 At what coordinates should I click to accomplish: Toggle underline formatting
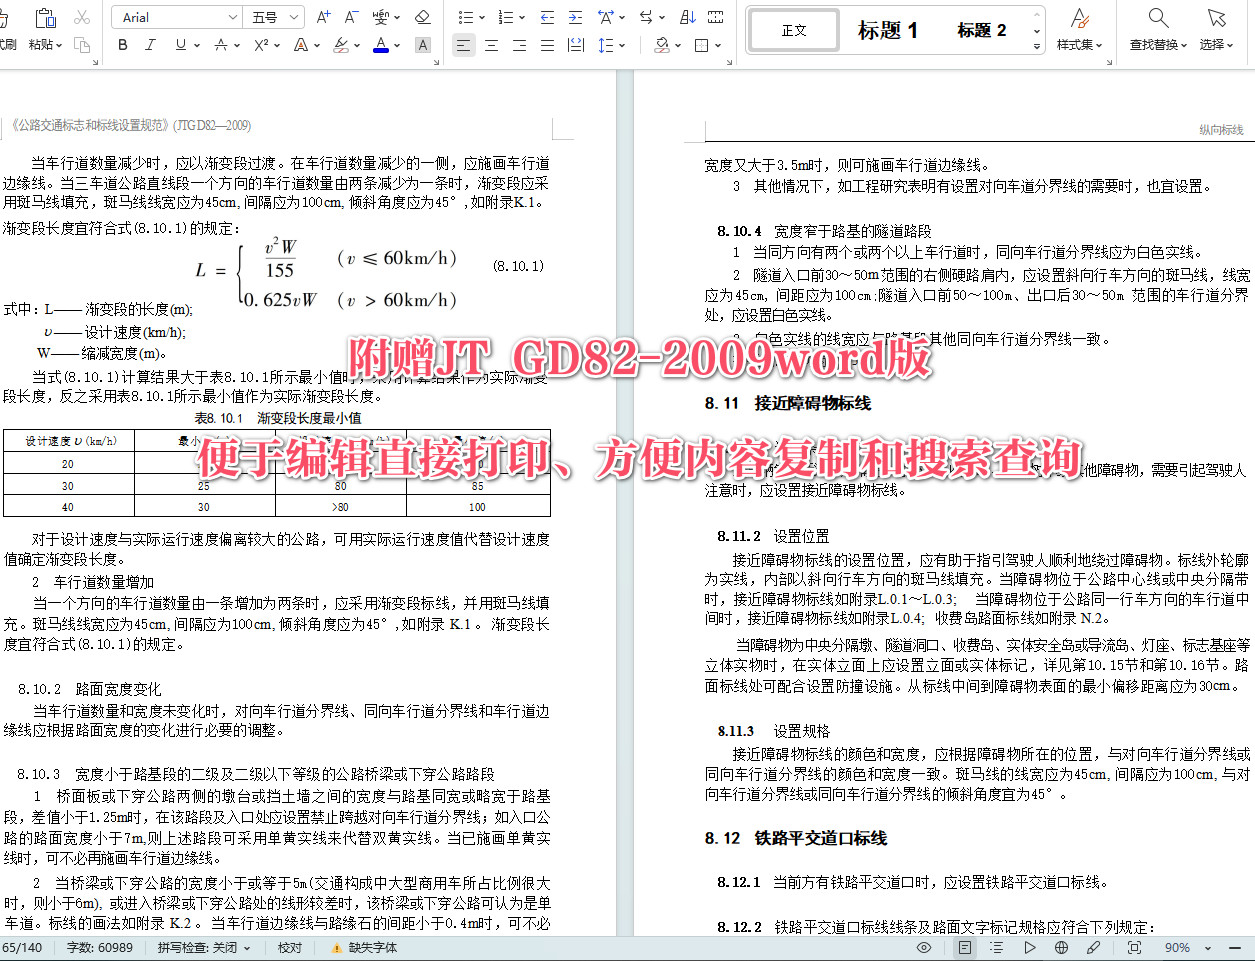click(181, 45)
